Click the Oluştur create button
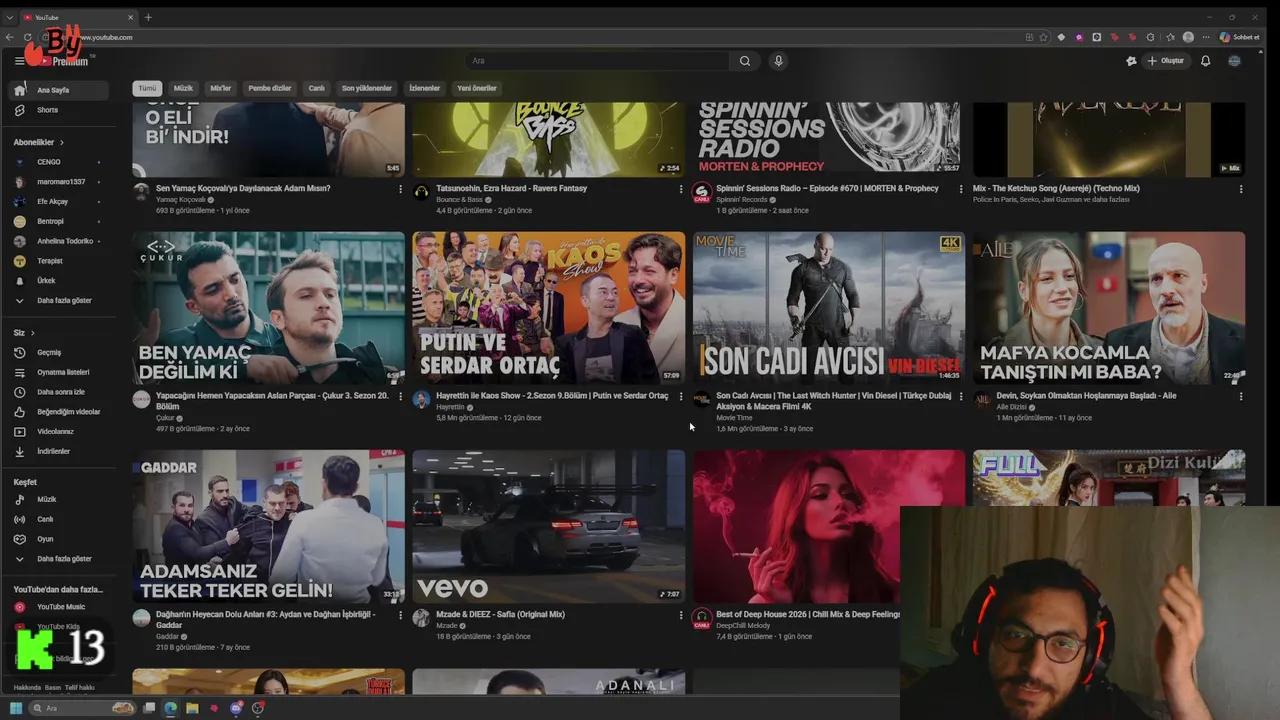 (1166, 61)
